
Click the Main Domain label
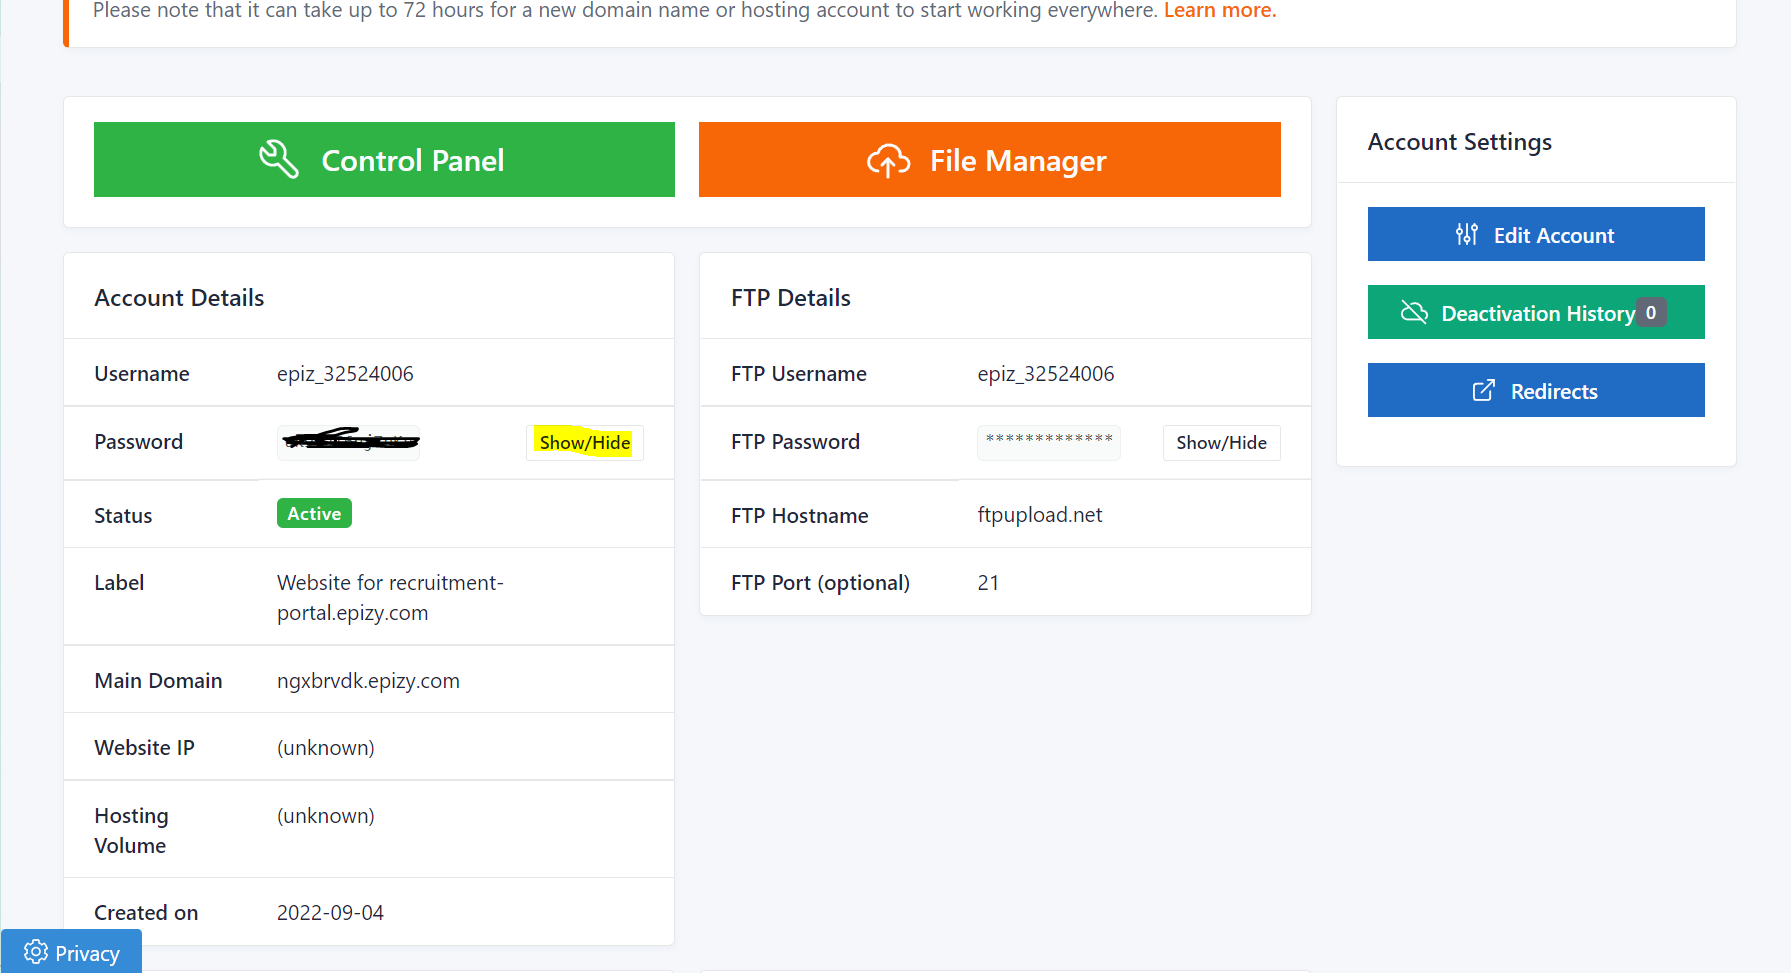pyautogui.click(x=158, y=681)
